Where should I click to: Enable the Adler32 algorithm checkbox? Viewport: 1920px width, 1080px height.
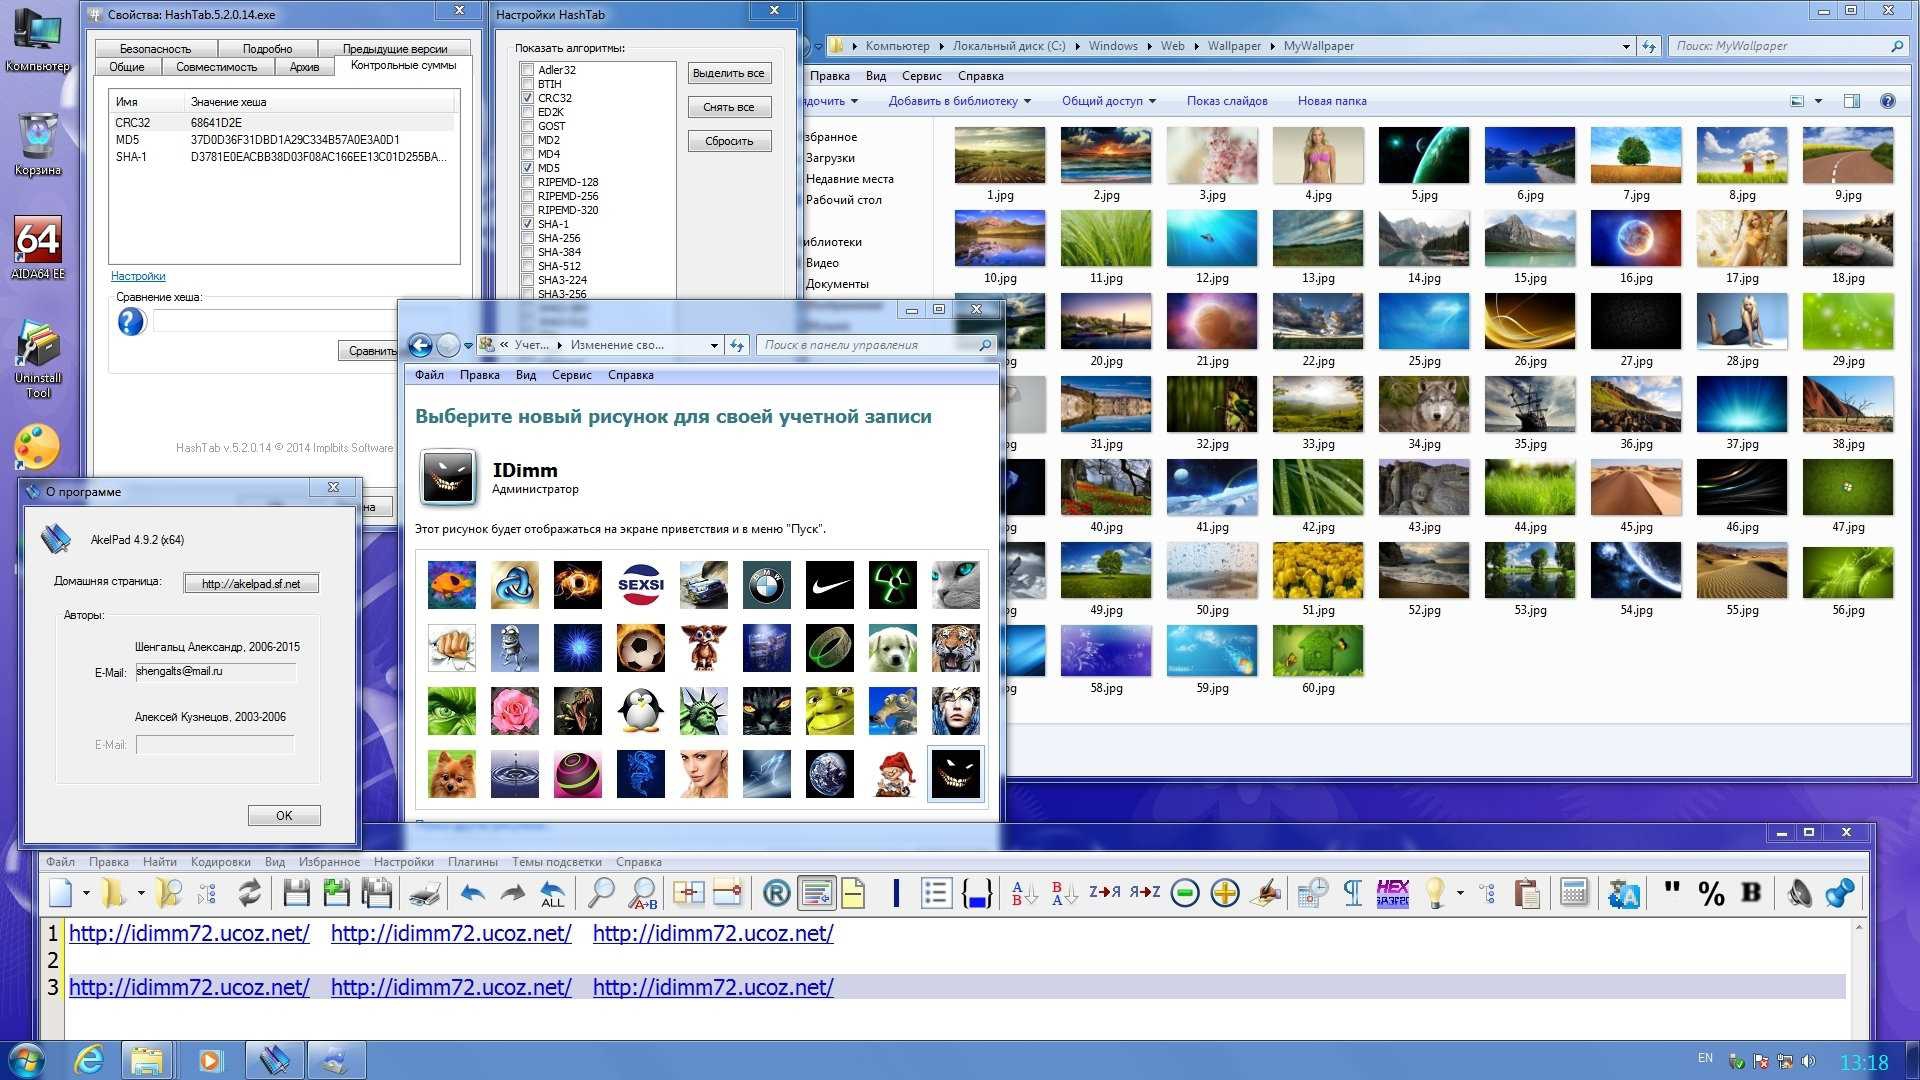point(527,70)
